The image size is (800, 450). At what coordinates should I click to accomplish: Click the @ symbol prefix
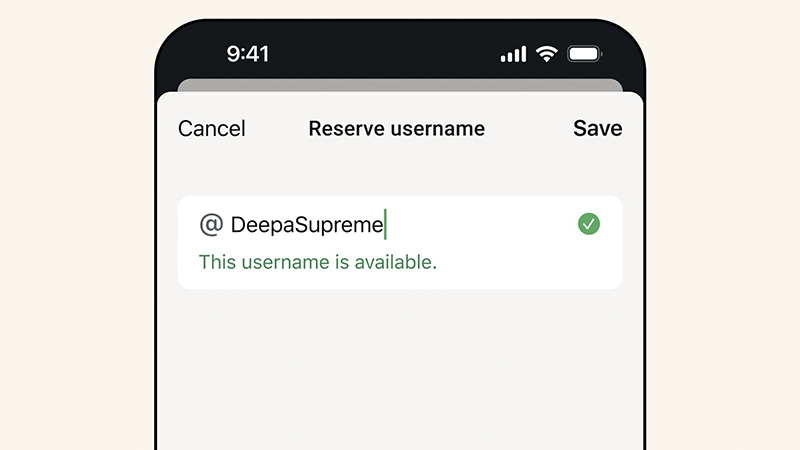coord(211,224)
